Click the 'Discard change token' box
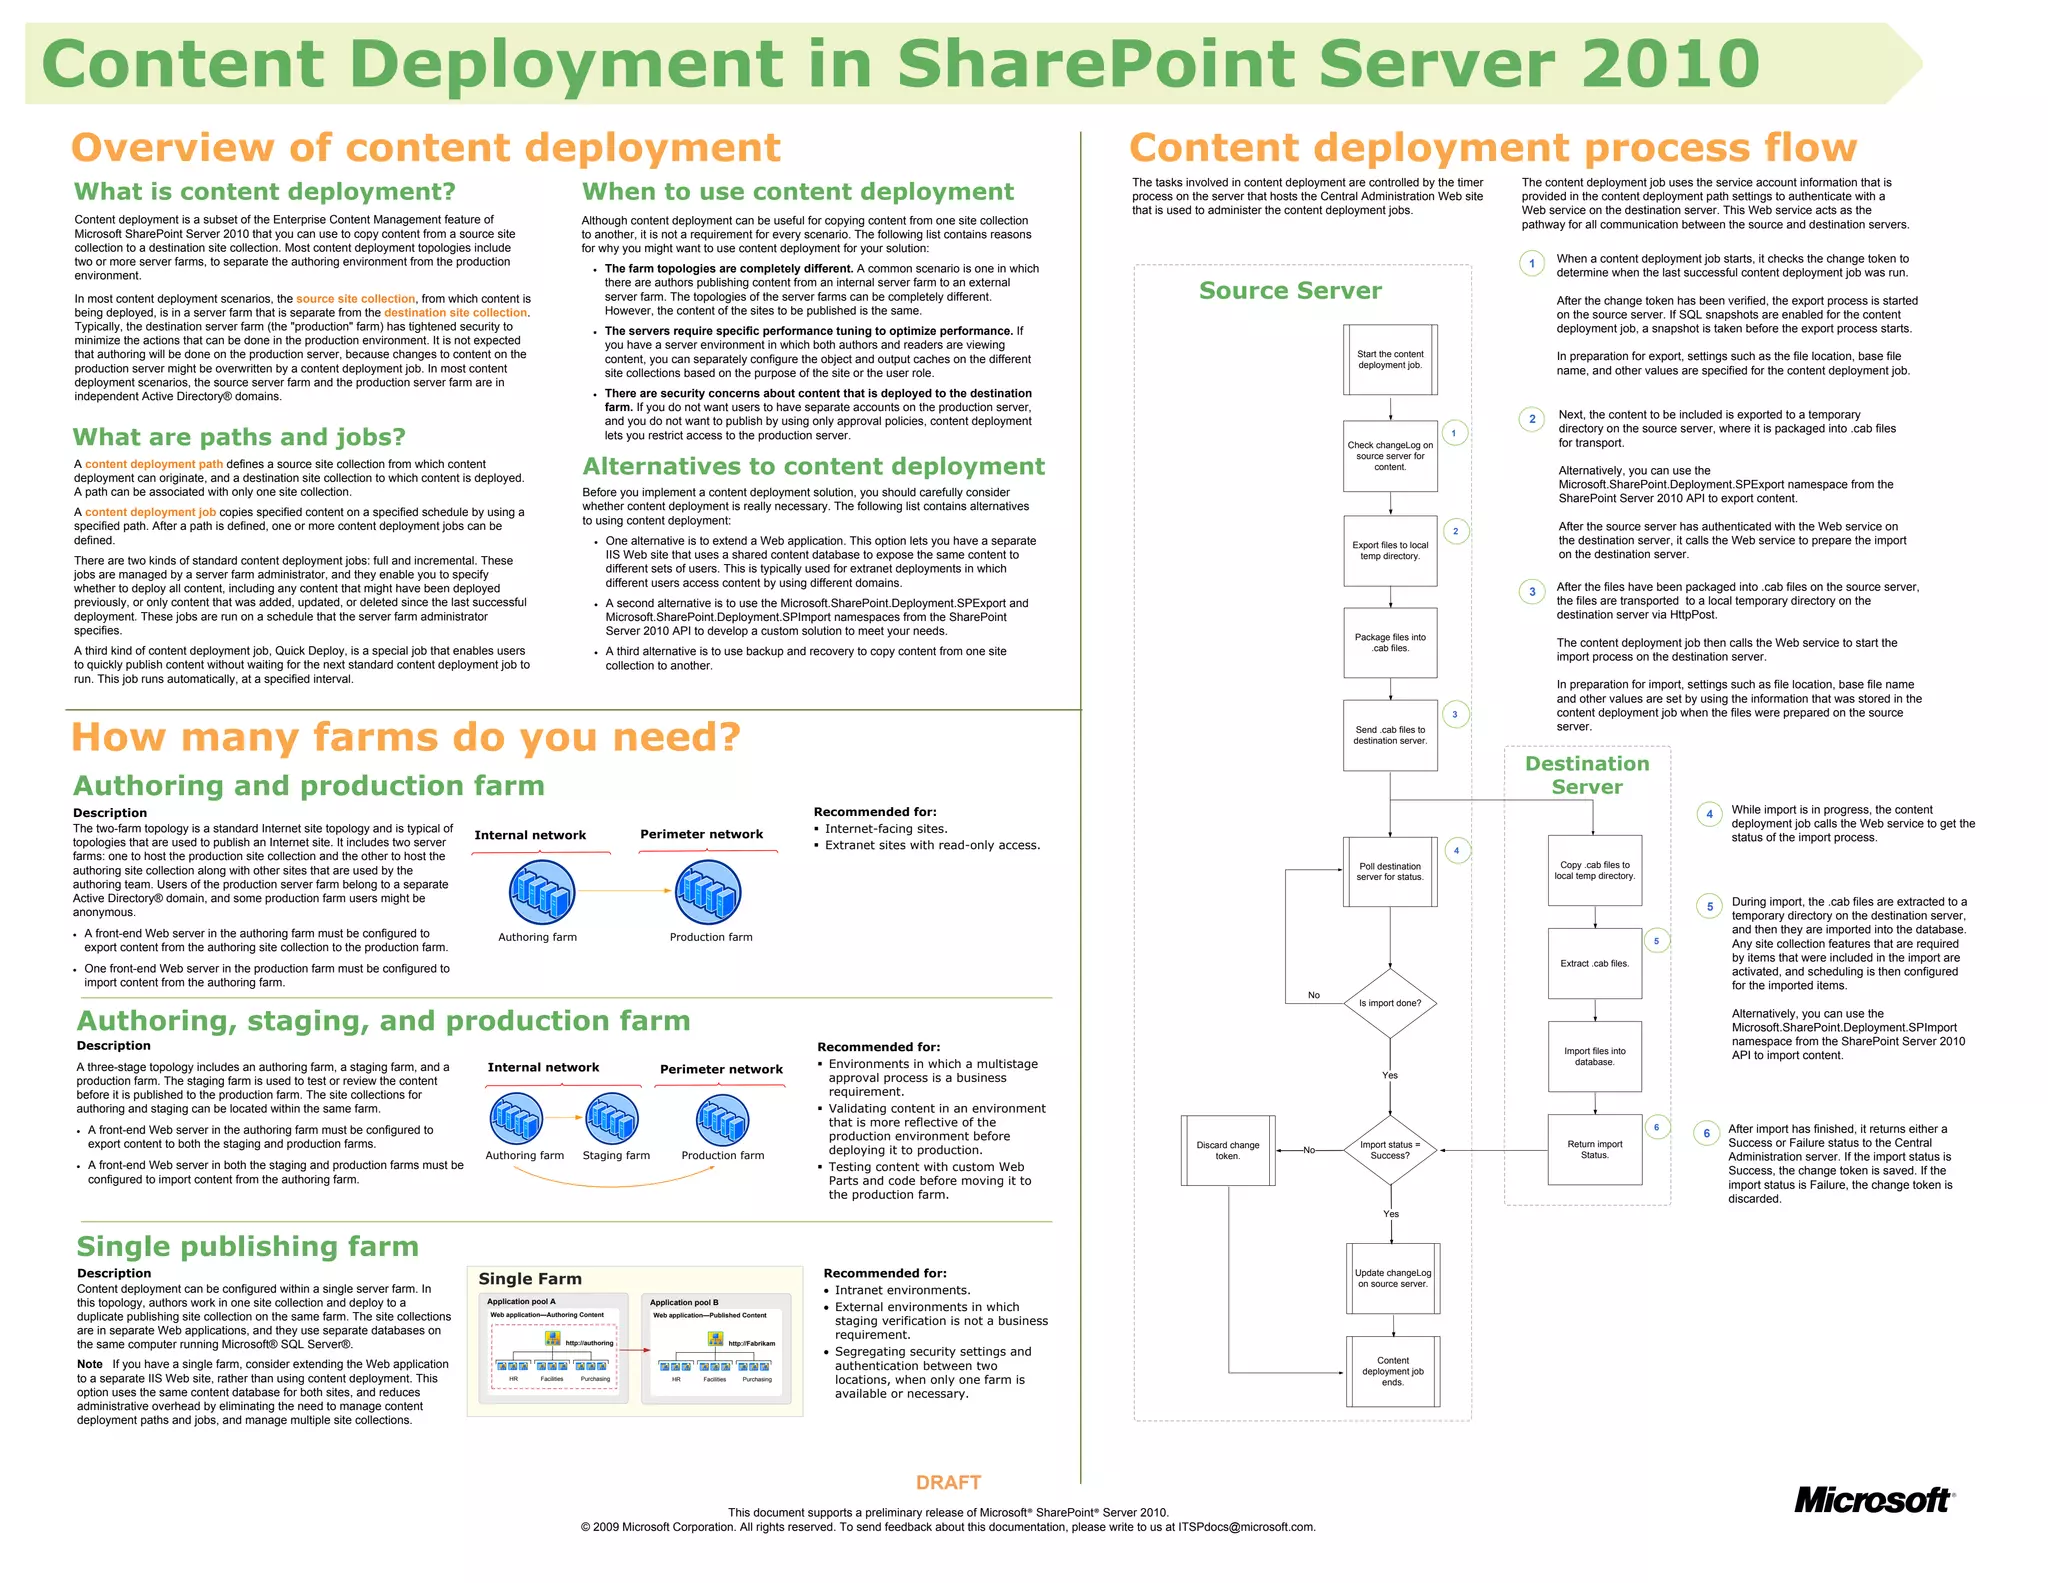Viewport: 2048px width, 1583px height. pos(1228,1150)
